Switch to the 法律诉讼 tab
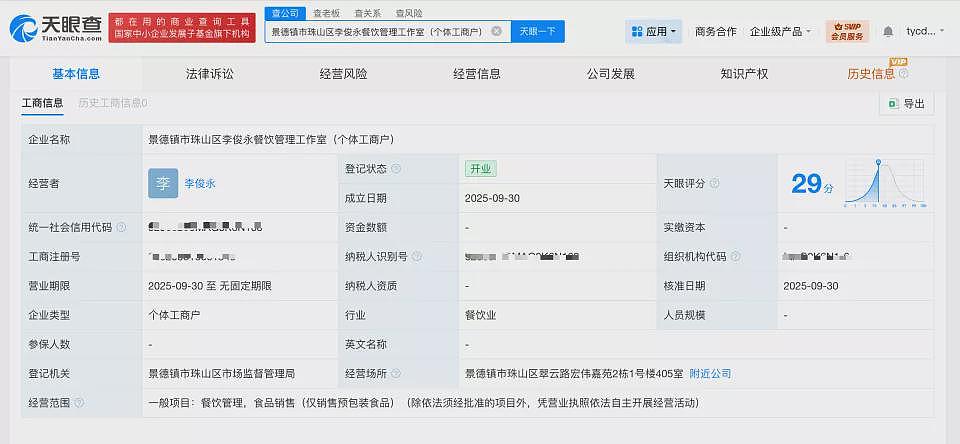The image size is (960, 444). [x=209, y=74]
